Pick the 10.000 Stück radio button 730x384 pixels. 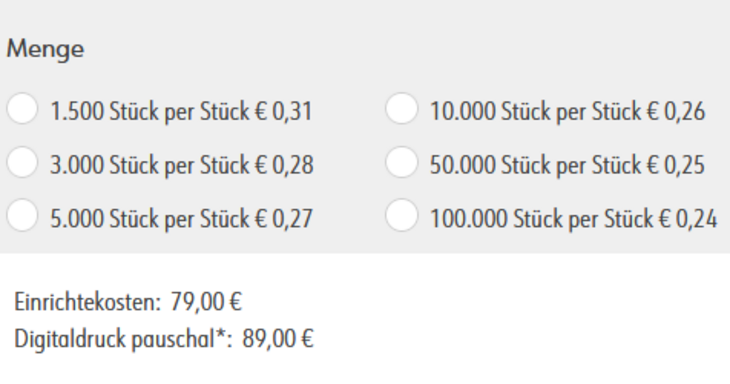pos(401,108)
